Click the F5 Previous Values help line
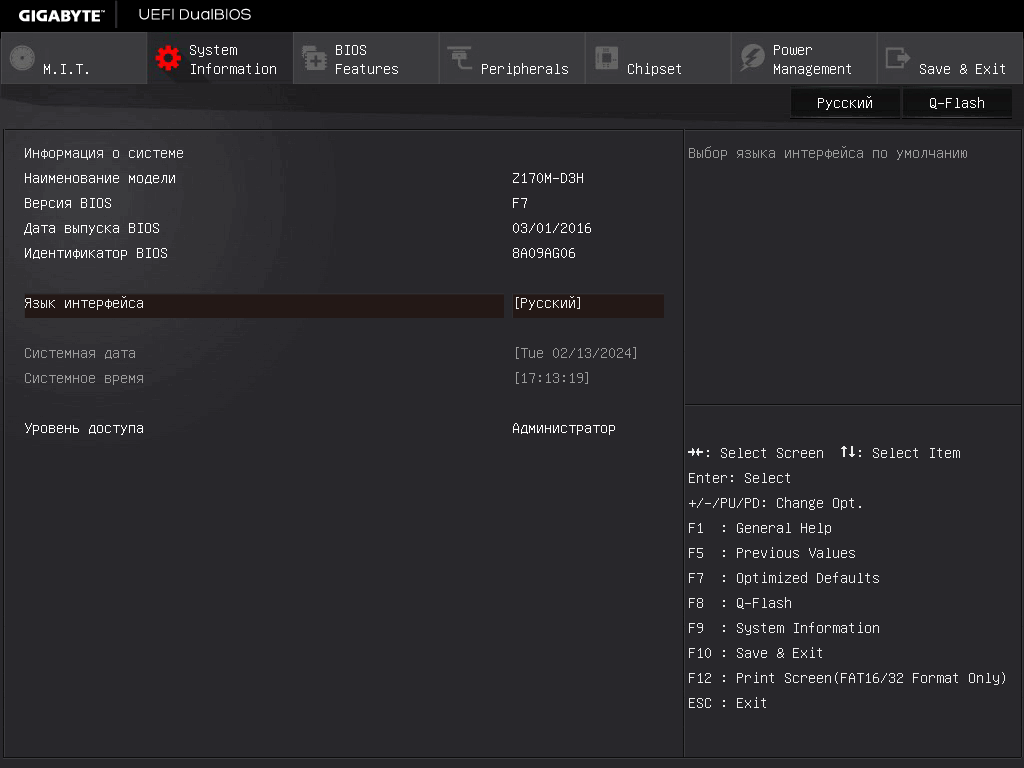This screenshot has width=1024, height=768. click(771, 553)
